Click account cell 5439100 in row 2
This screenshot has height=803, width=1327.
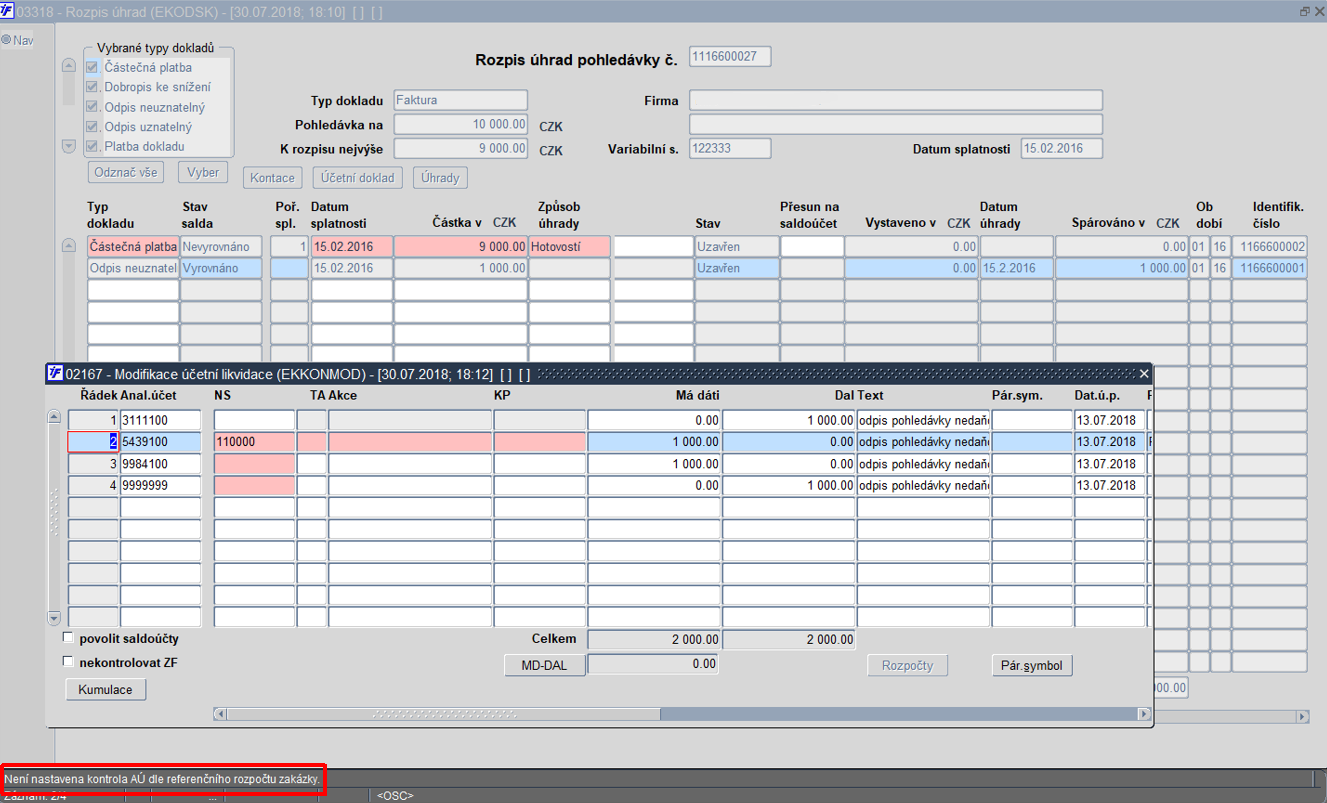(161, 441)
